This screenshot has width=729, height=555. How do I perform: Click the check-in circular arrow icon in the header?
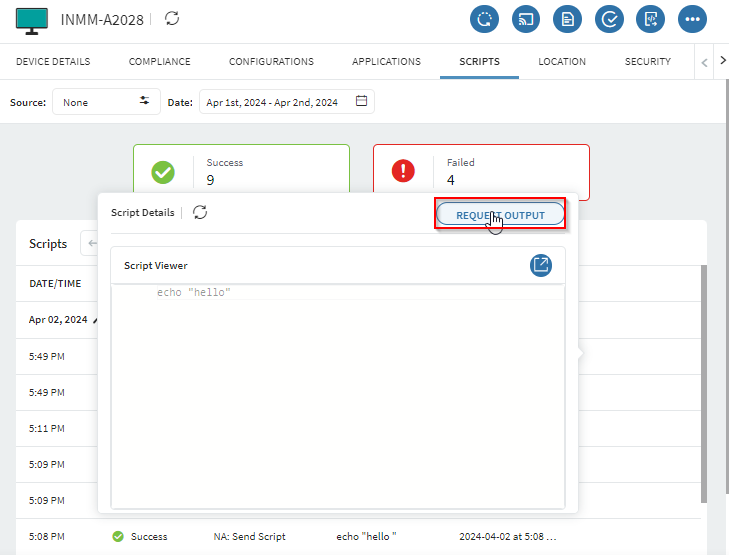tap(484, 19)
